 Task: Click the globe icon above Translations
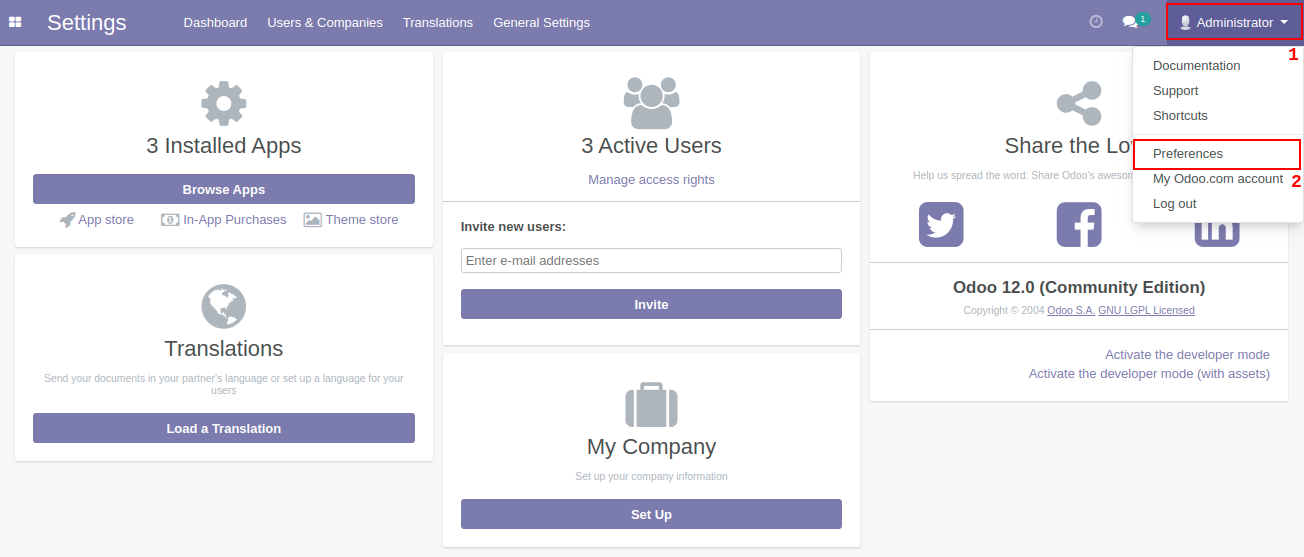click(224, 306)
